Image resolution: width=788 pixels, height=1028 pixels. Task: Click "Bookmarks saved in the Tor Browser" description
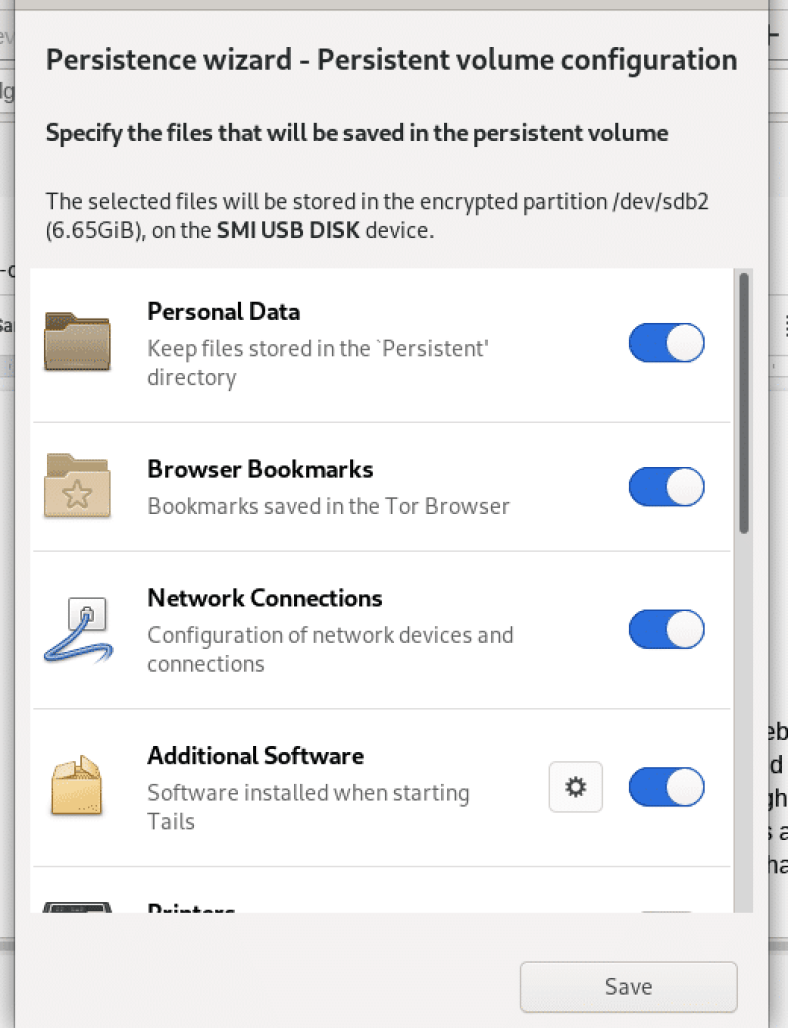click(328, 506)
